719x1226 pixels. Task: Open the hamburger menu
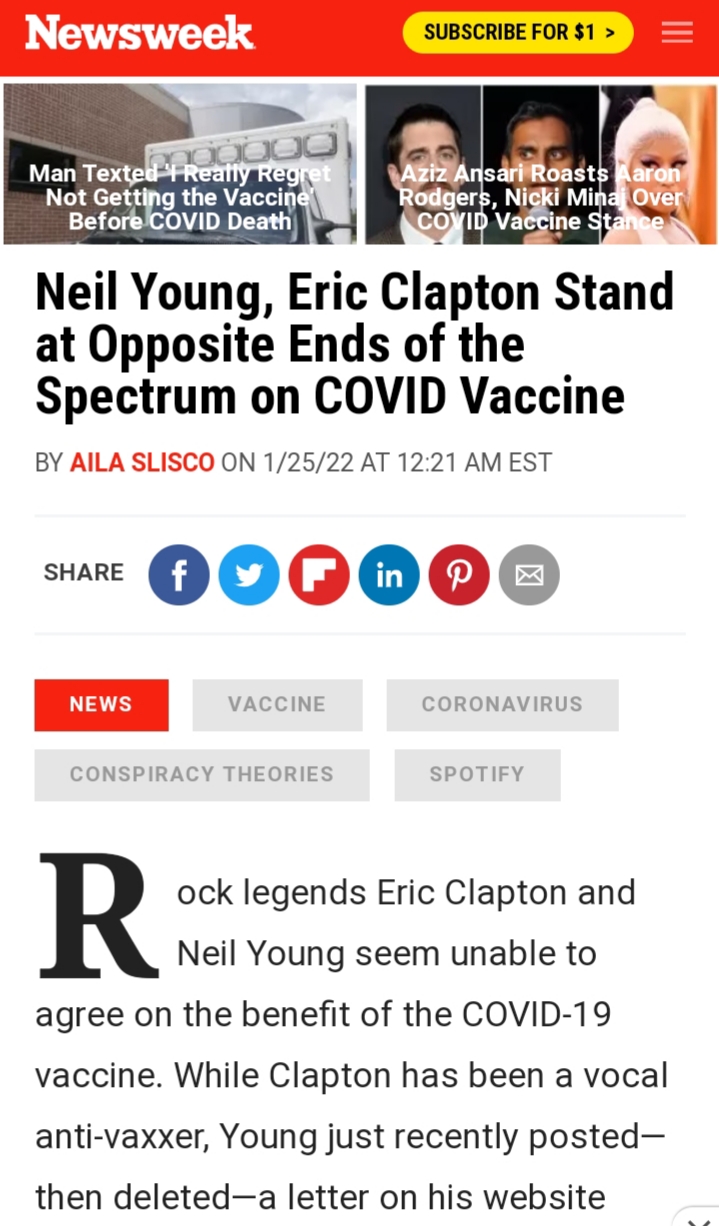[x=677, y=33]
